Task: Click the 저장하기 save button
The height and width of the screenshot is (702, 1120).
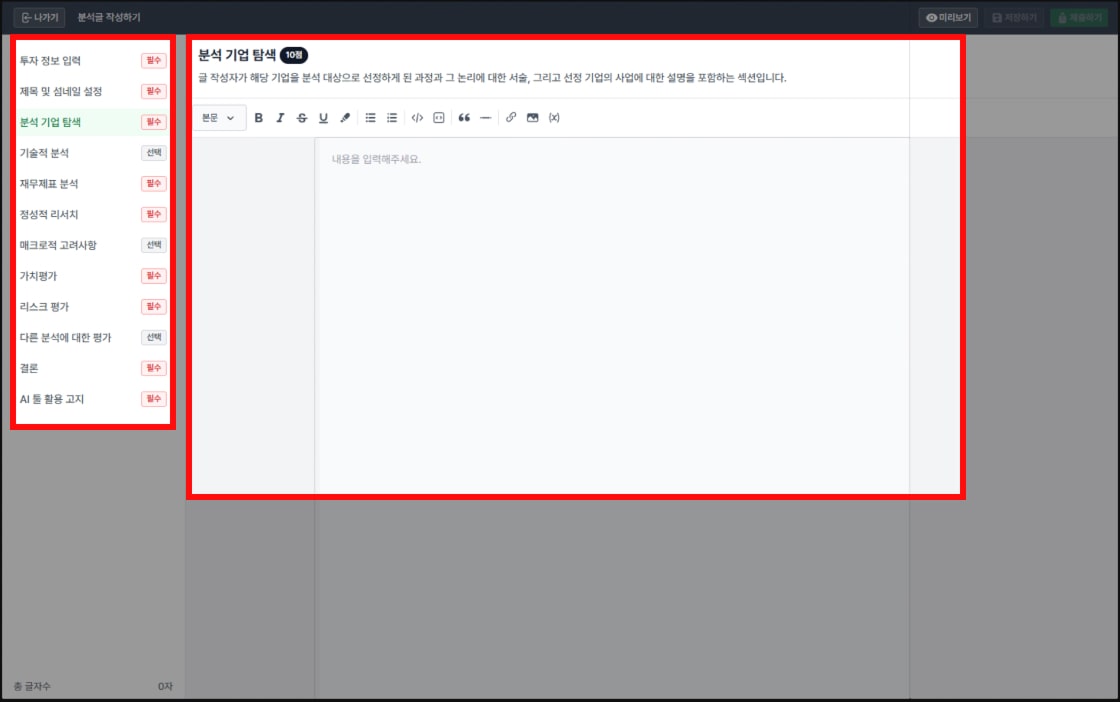Action: click(1014, 17)
